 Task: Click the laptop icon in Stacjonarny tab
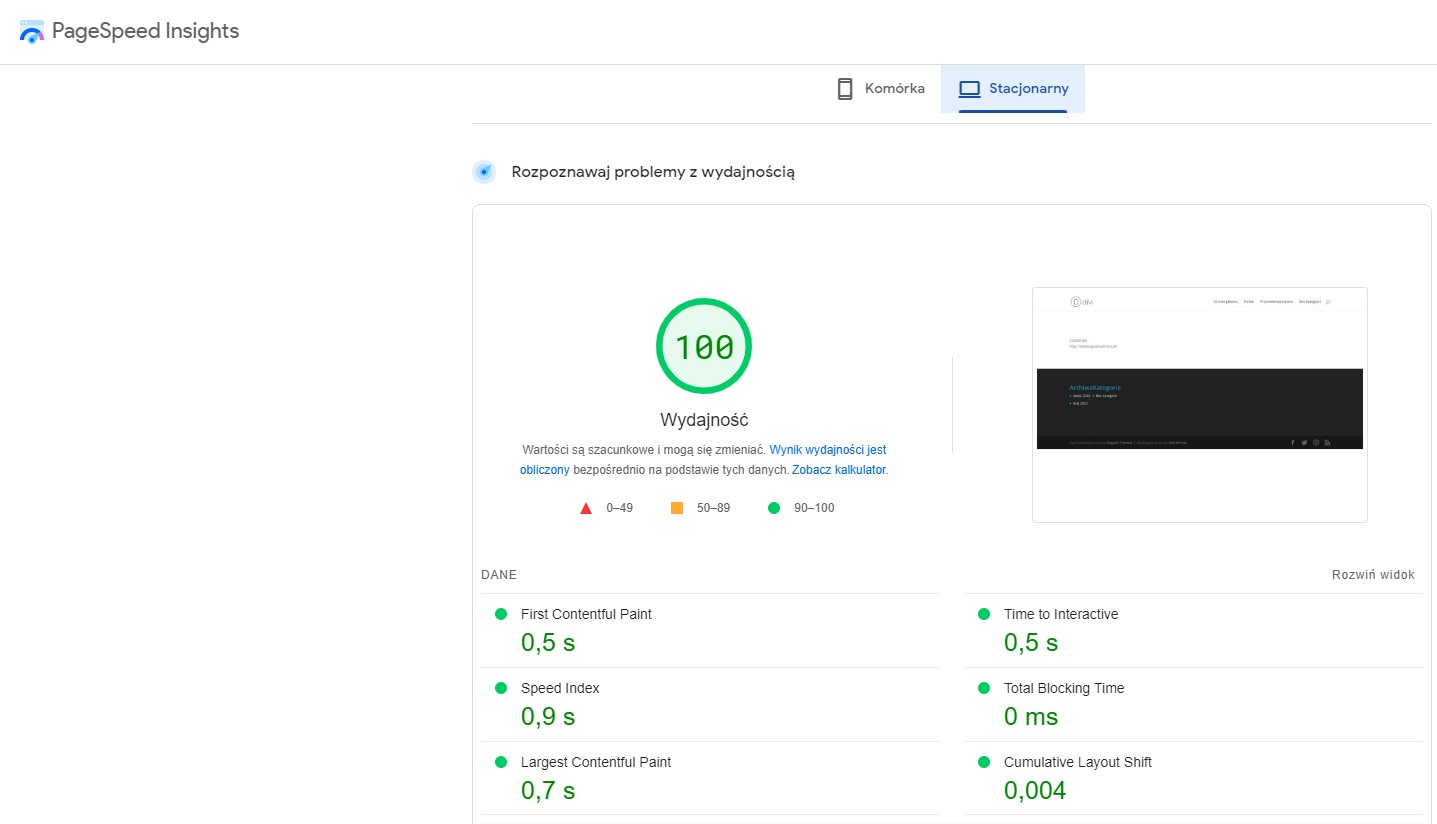pyautogui.click(x=969, y=89)
